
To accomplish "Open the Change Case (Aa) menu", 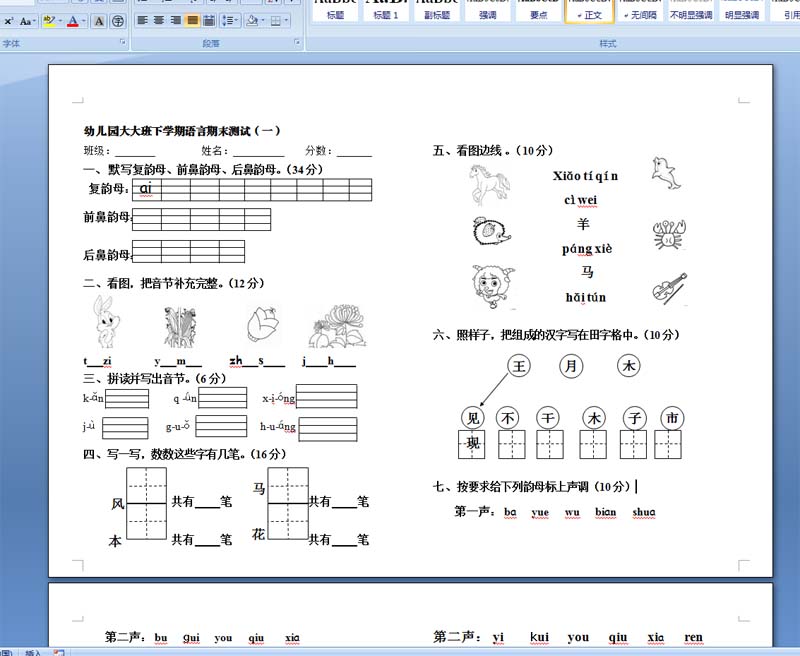I will pos(27,21).
